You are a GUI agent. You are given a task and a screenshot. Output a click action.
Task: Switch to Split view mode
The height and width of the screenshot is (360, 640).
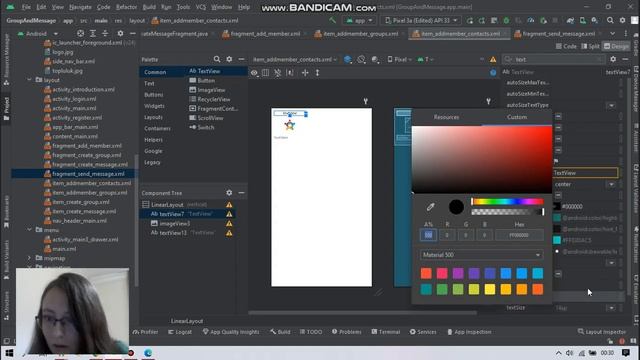pos(590,47)
